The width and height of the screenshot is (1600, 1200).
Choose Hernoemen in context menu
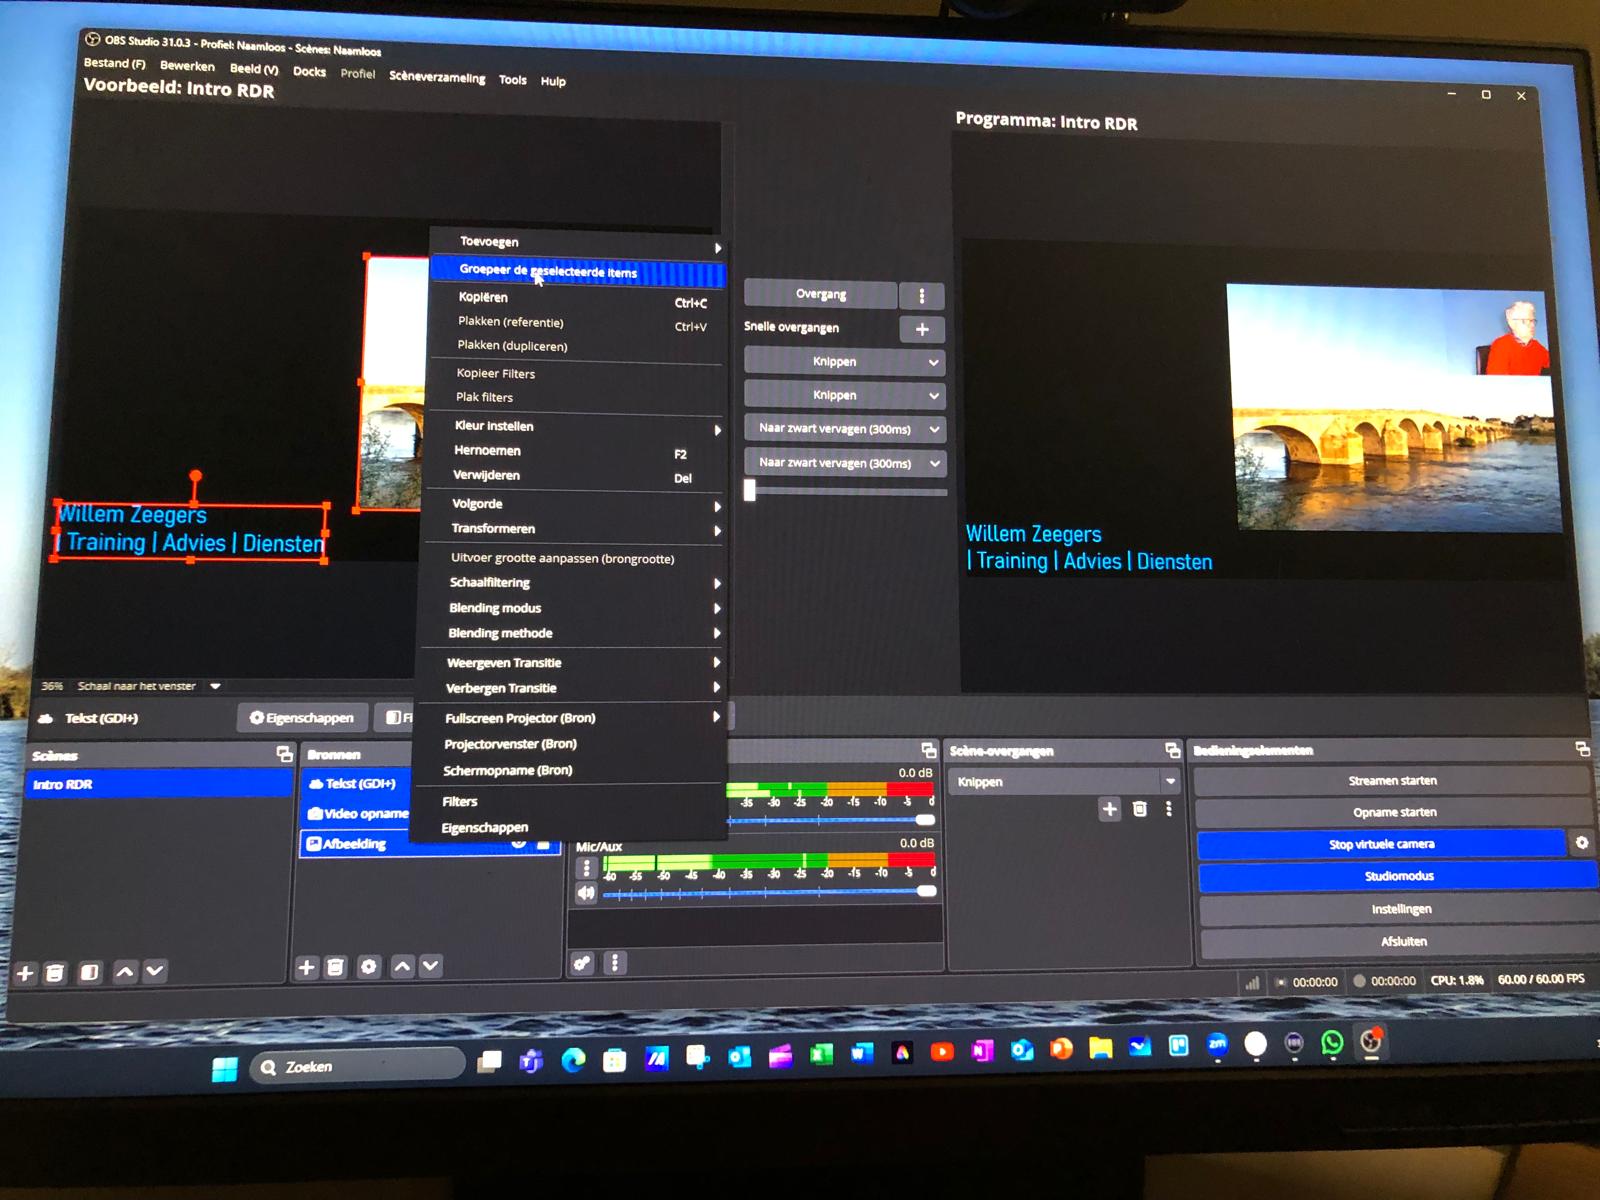tap(574, 451)
